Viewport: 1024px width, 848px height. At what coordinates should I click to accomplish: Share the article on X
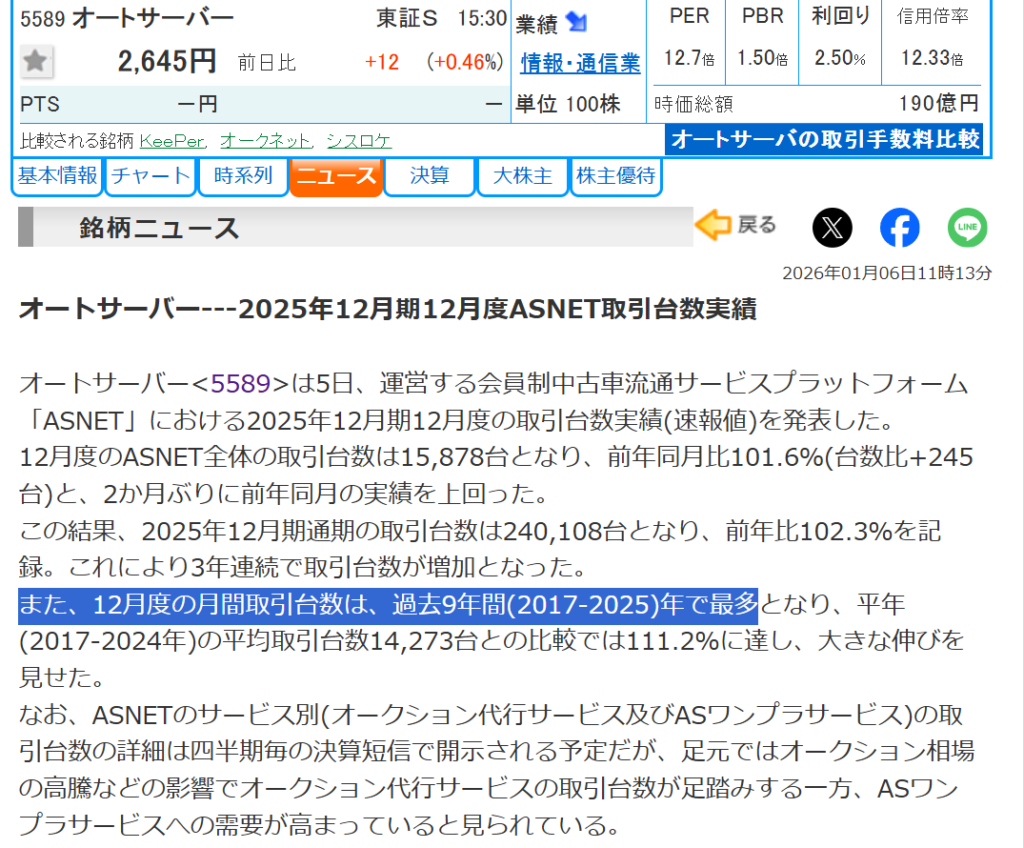tap(832, 228)
